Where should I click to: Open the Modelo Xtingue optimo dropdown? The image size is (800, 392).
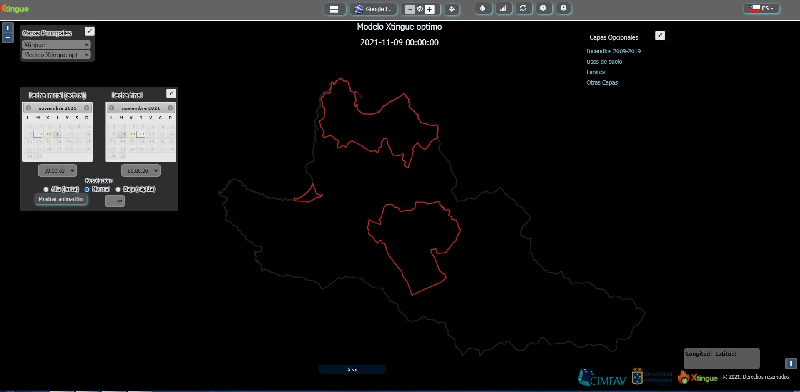(x=56, y=54)
